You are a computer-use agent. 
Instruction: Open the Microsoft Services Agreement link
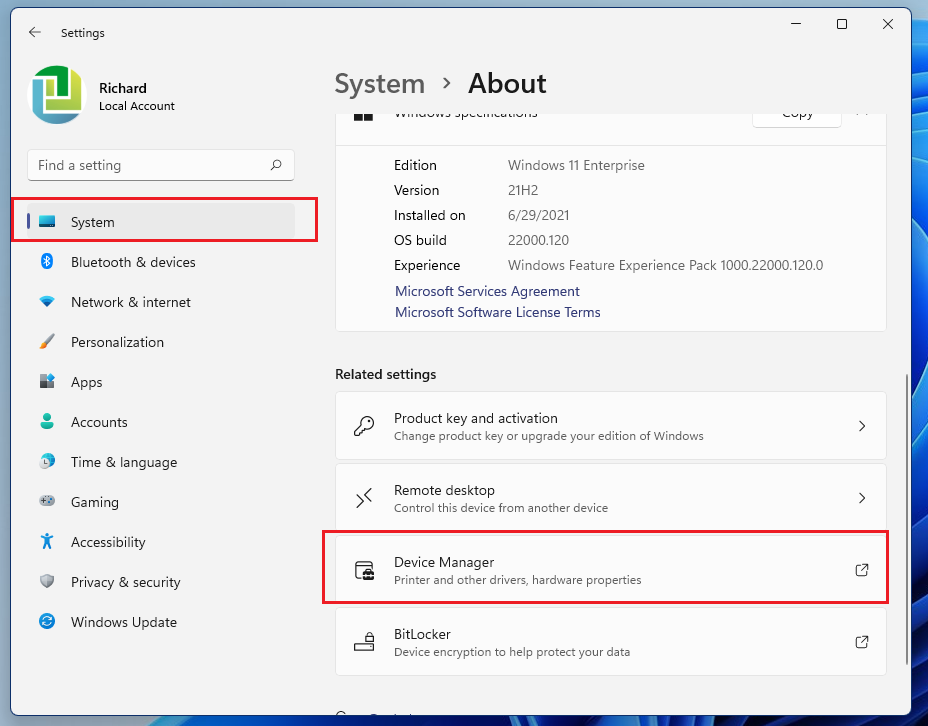[x=487, y=291]
